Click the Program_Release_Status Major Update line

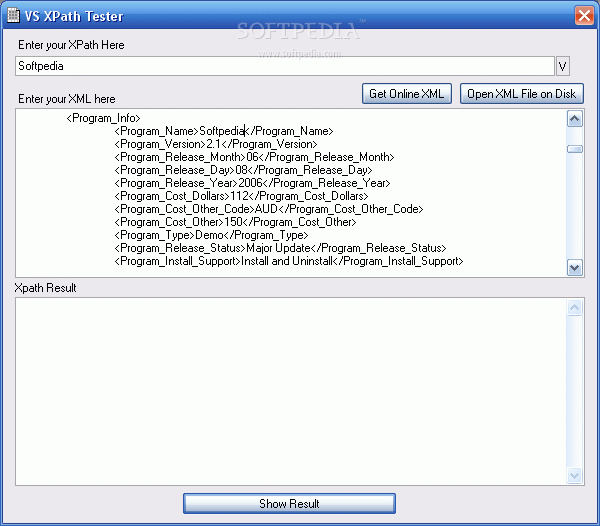[280, 248]
